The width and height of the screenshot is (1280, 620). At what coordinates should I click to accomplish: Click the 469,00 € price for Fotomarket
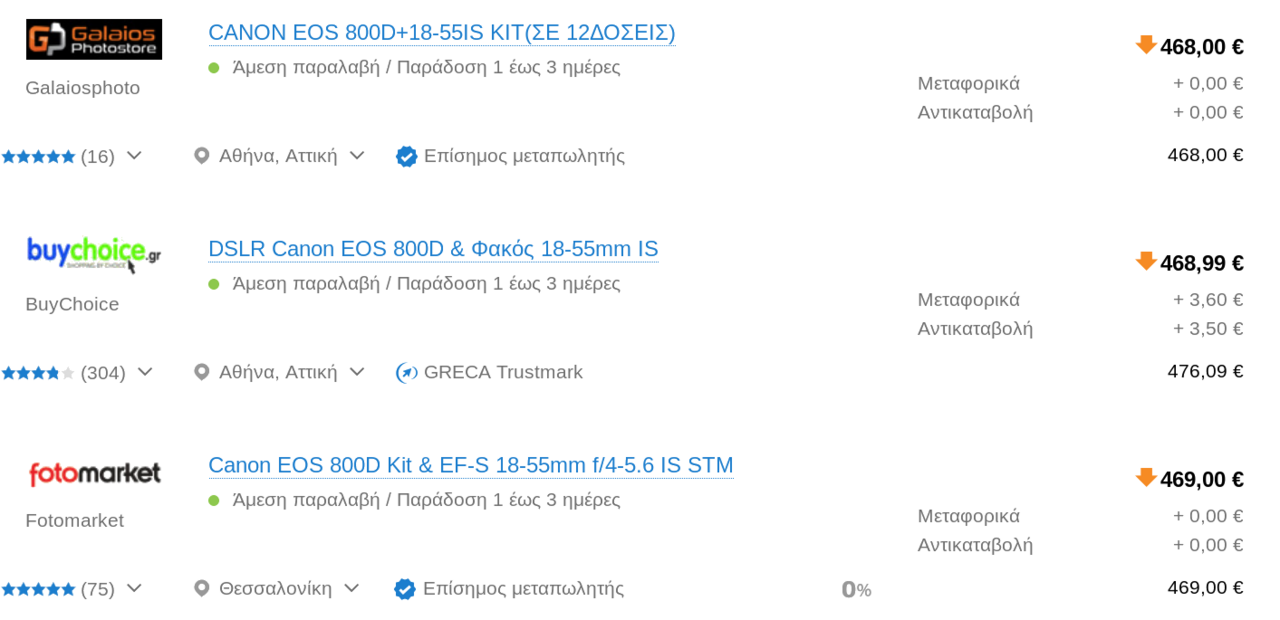click(x=1201, y=480)
